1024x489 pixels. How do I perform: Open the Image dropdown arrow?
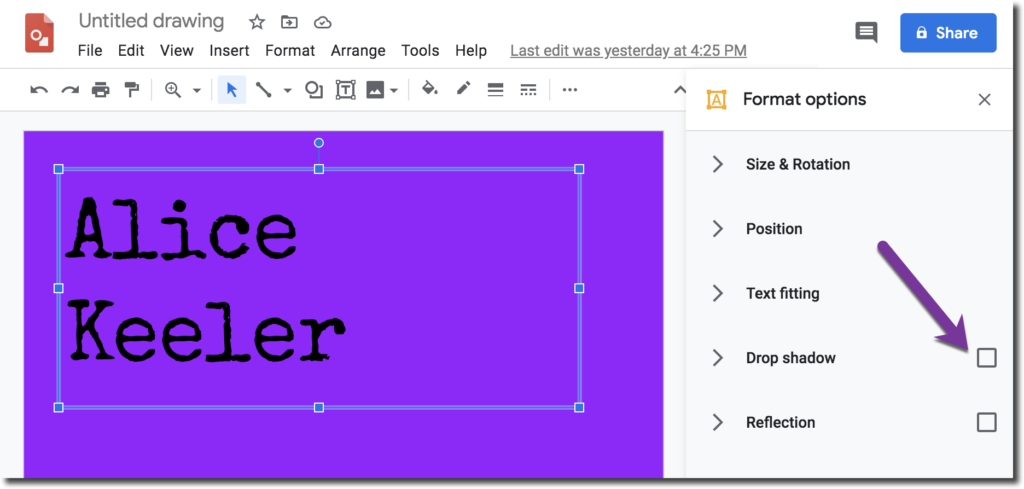coord(394,91)
